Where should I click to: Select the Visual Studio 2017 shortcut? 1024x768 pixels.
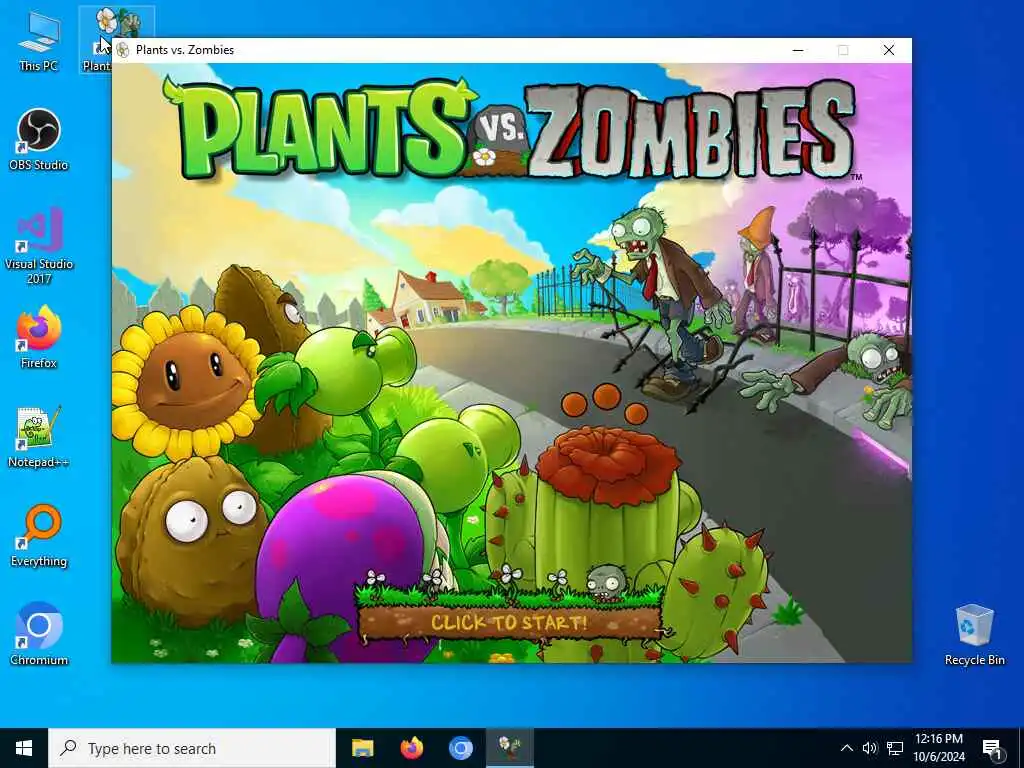tap(39, 246)
